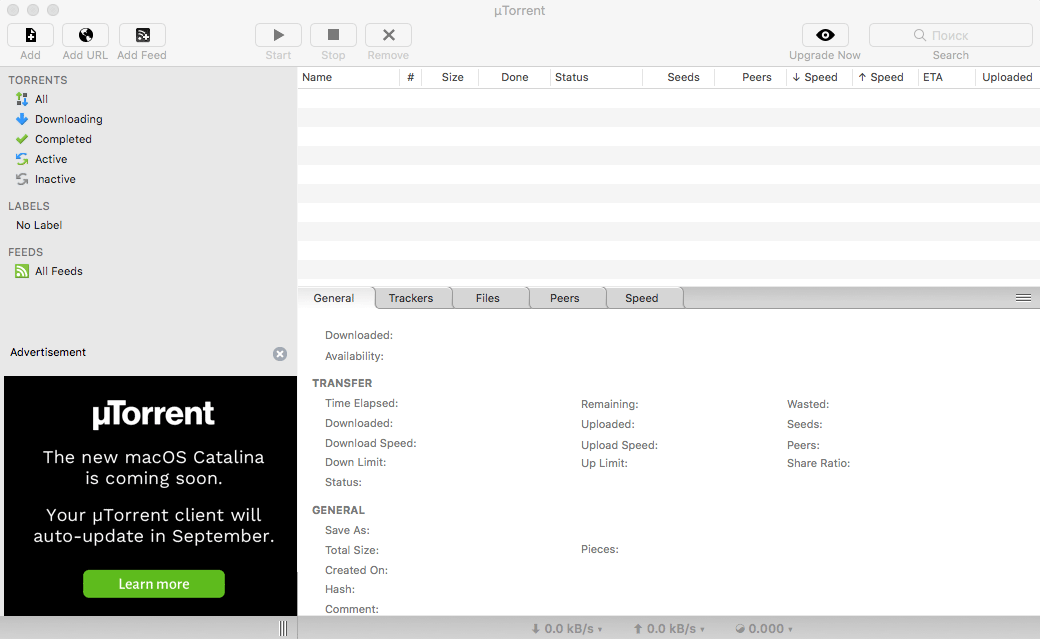Click the Start play button
The width and height of the screenshot is (1040, 639).
click(x=279, y=35)
